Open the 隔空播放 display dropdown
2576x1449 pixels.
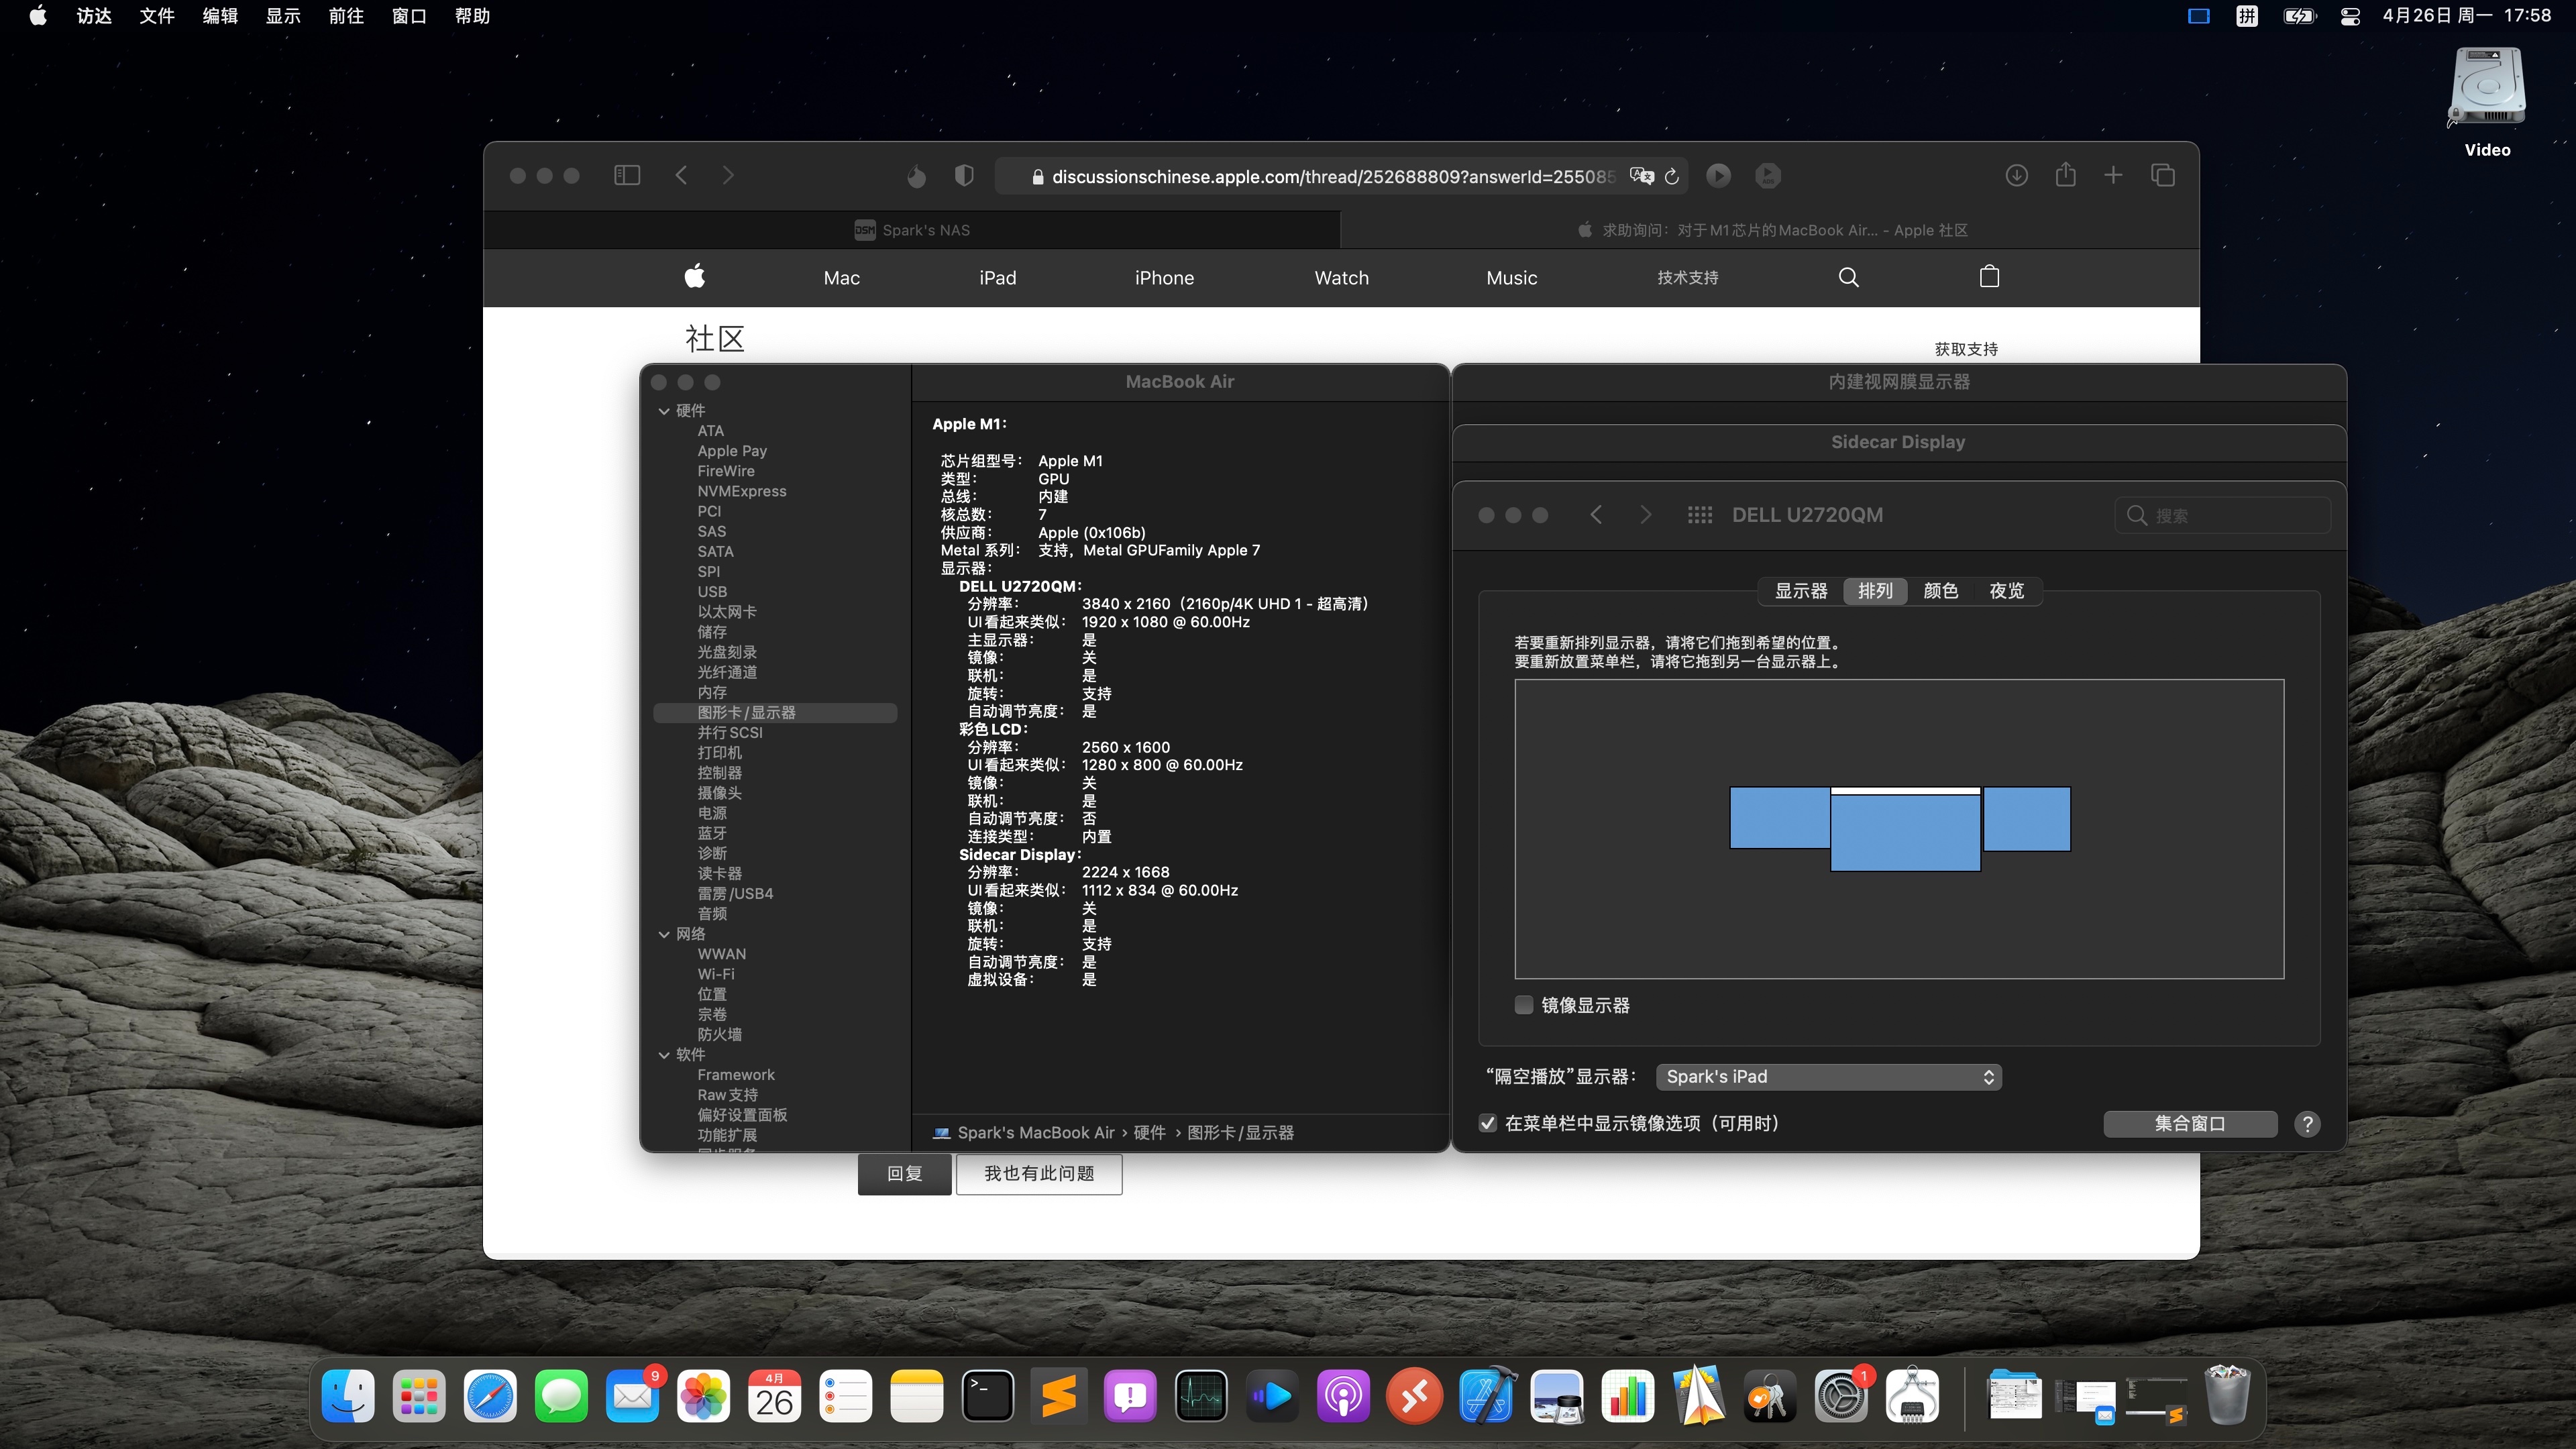[1828, 1077]
